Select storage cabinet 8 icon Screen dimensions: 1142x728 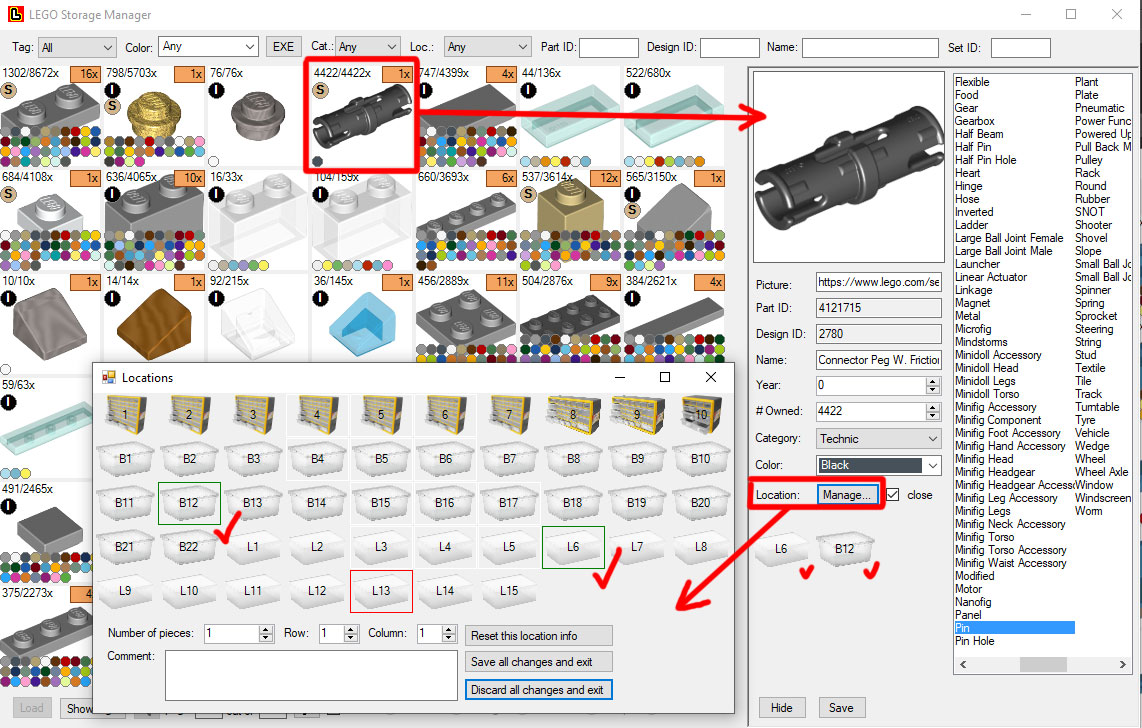point(573,414)
